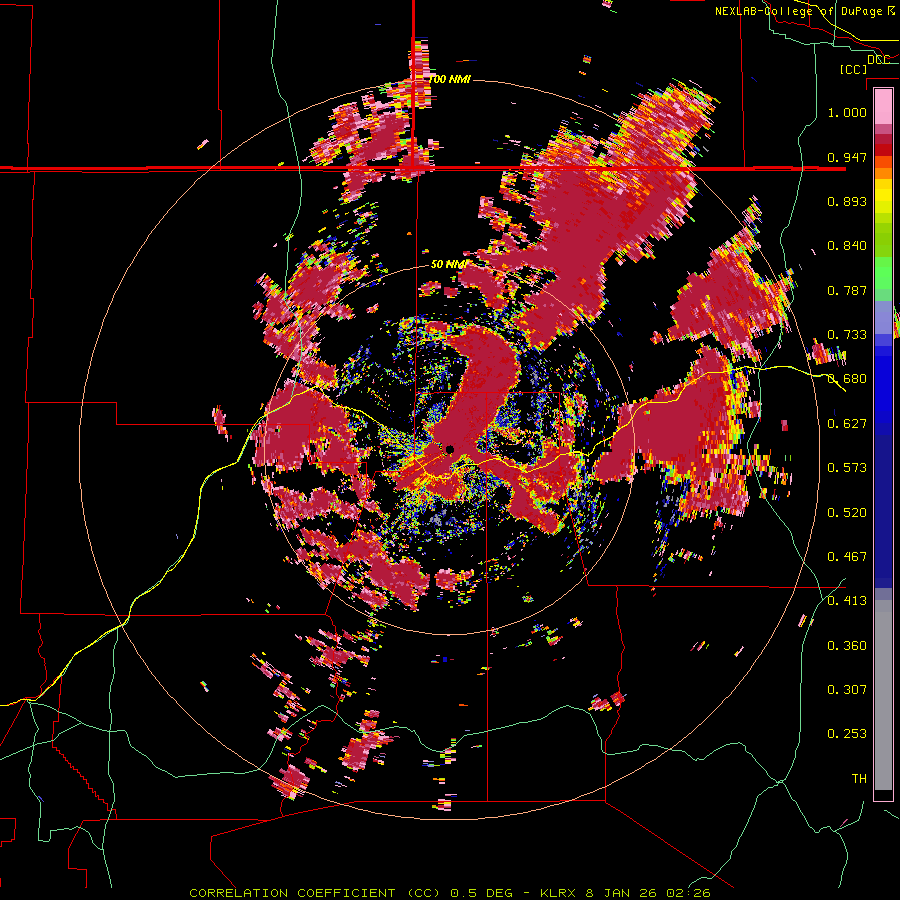This screenshot has height=900, width=900.
Task: Select the 0.520 scale value
Action: pos(847,512)
